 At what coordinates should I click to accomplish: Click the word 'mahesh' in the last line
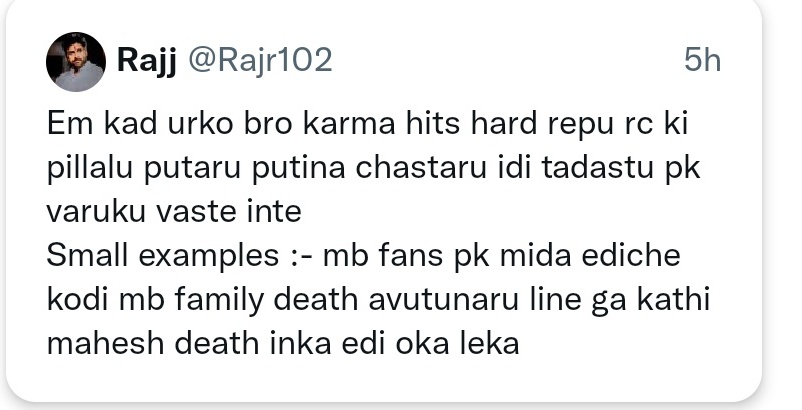105,344
